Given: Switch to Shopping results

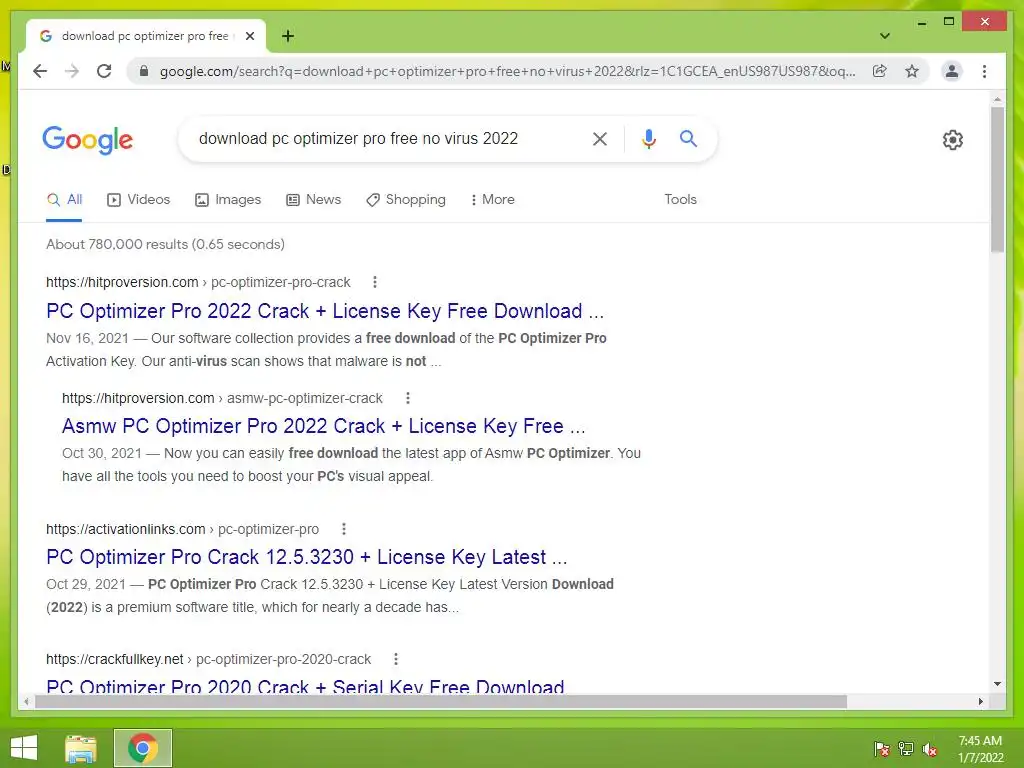Looking at the screenshot, I should 406,200.
